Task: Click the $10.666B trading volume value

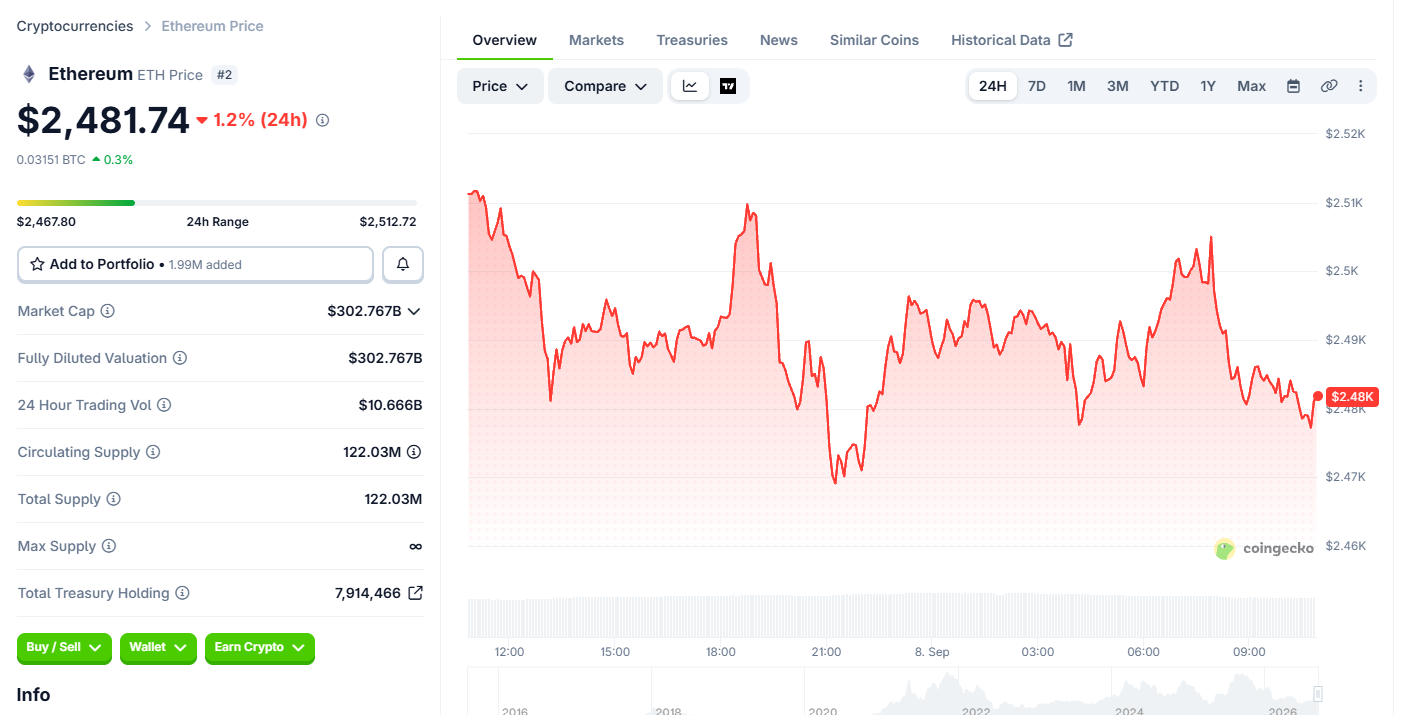Action: (390, 405)
